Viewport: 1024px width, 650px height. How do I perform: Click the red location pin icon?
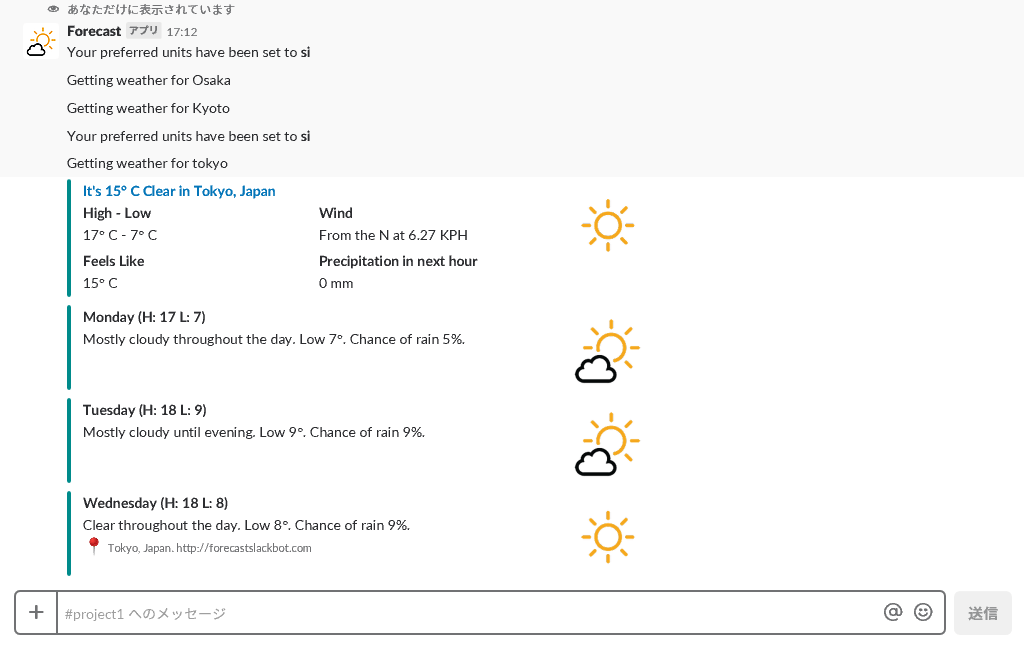[94, 546]
